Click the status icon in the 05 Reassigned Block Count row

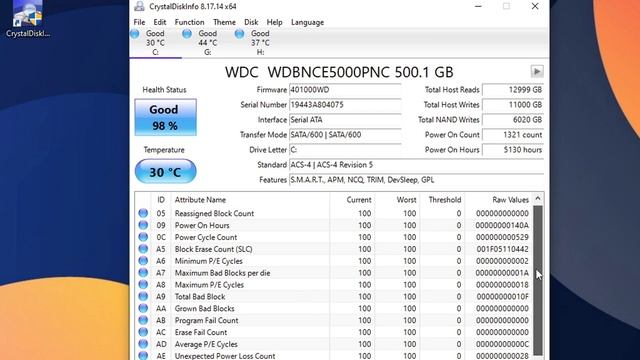pyautogui.click(x=143, y=213)
